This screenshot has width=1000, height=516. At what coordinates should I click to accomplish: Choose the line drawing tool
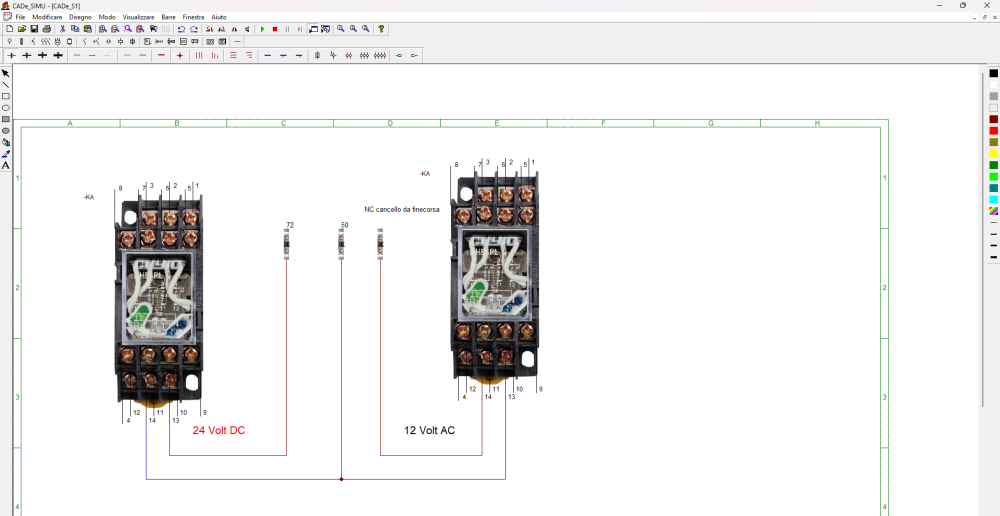(x=6, y=85)
